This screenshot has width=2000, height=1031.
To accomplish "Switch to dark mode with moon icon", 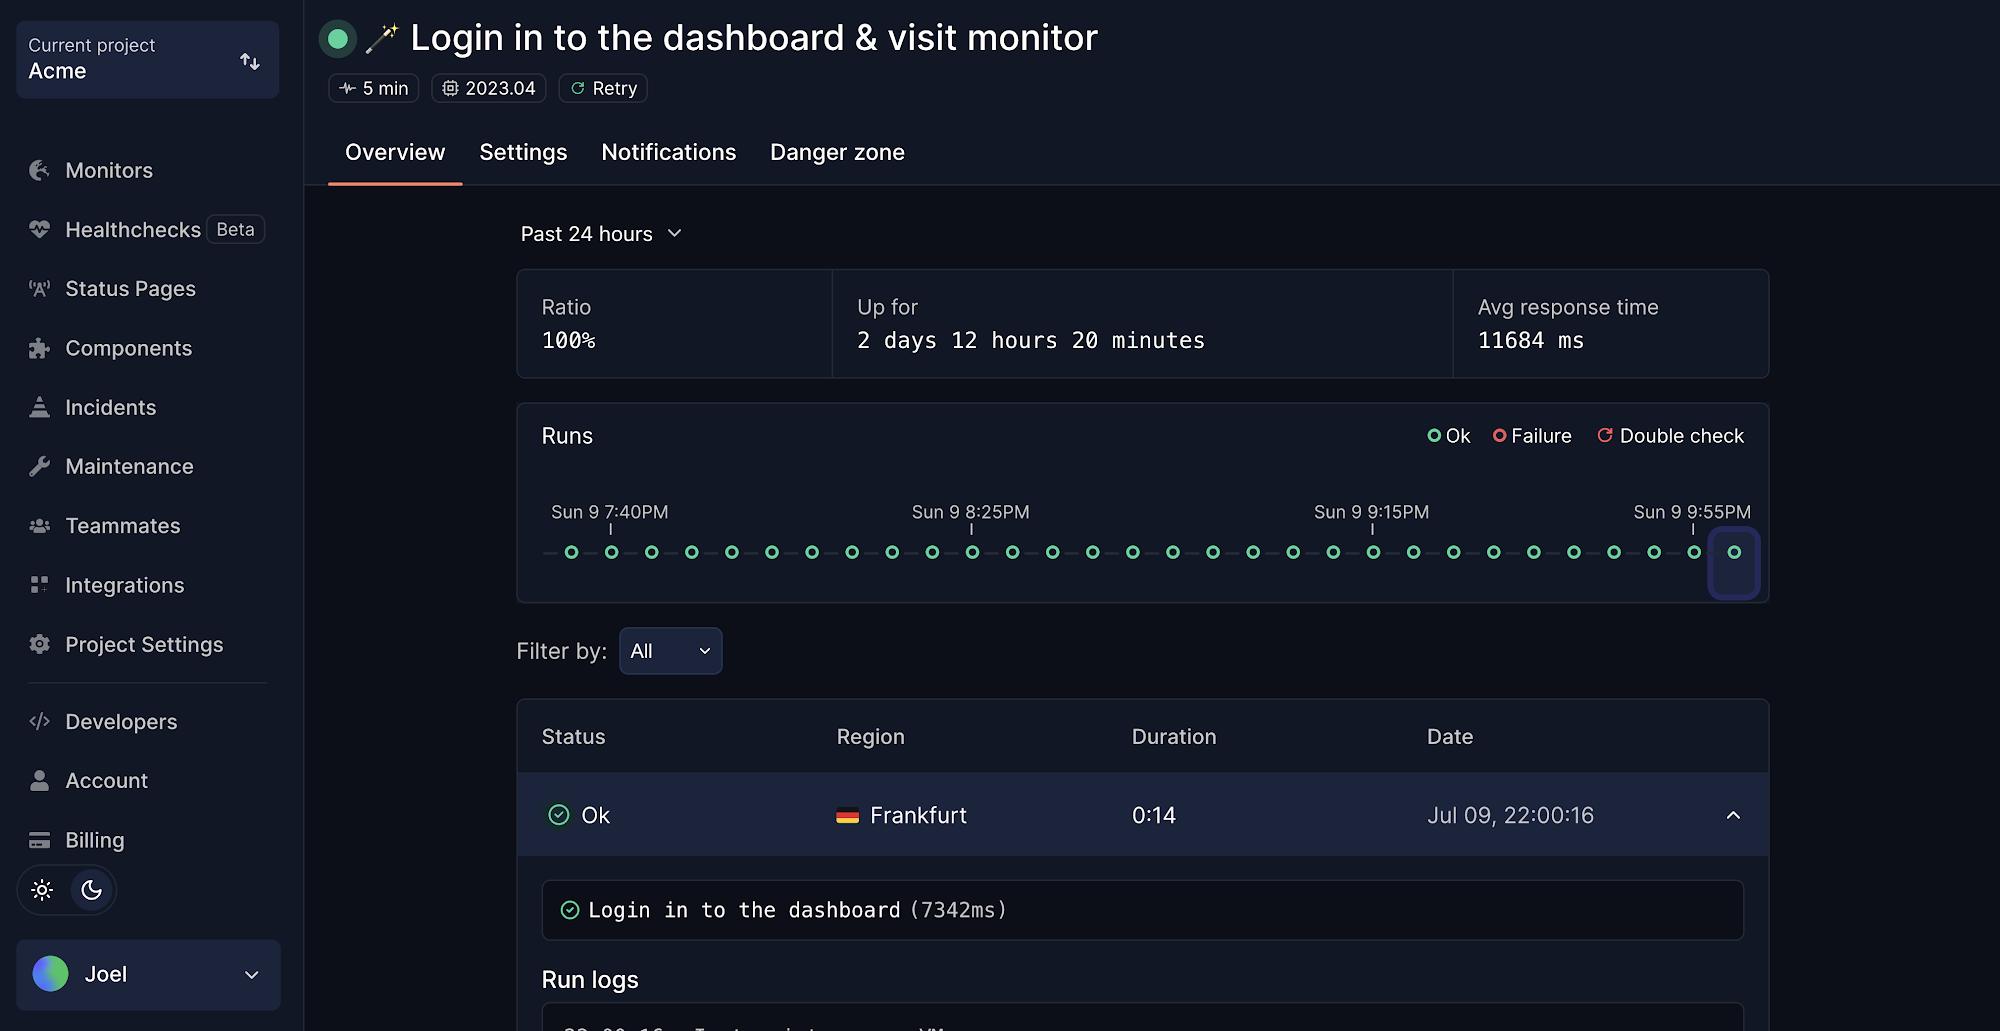I will click(x=92, y=890).
